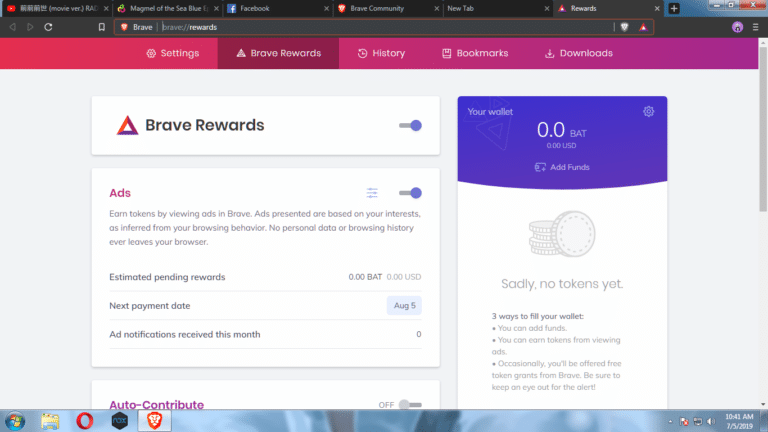Click the scrollbar down arrow
This screenshot has width=768, height=432.
[x=763, y=405]
